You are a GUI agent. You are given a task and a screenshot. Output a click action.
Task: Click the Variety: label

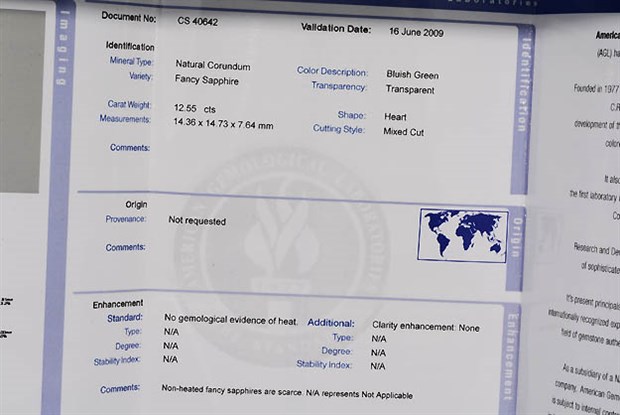click(x=141, y=76)
